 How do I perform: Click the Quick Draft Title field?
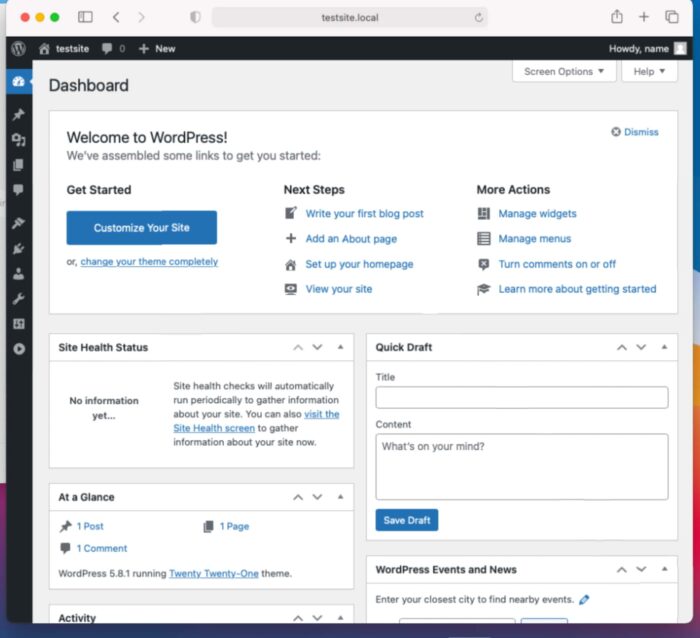tap(521, 398)
